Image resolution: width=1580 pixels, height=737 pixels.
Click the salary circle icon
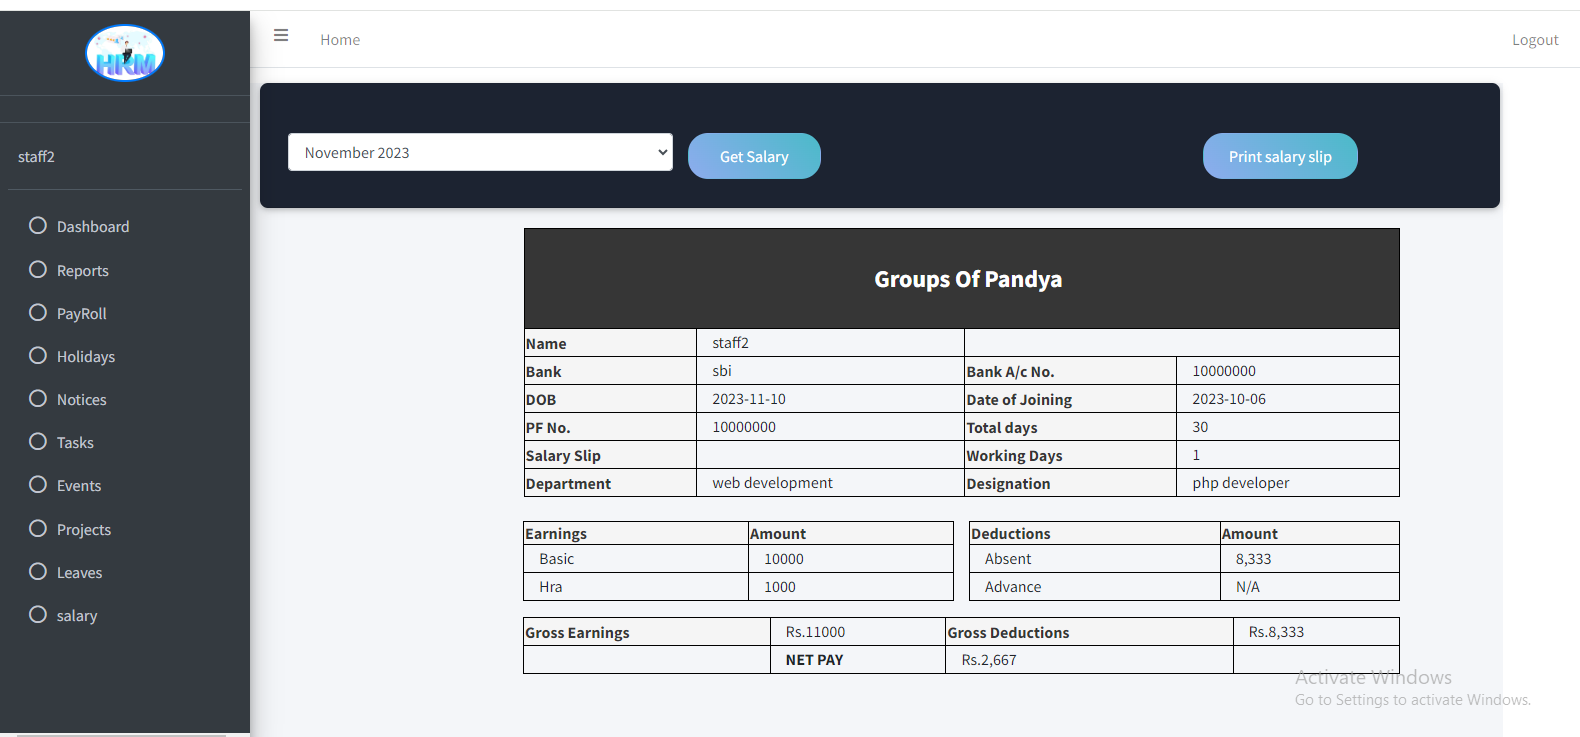38,614
